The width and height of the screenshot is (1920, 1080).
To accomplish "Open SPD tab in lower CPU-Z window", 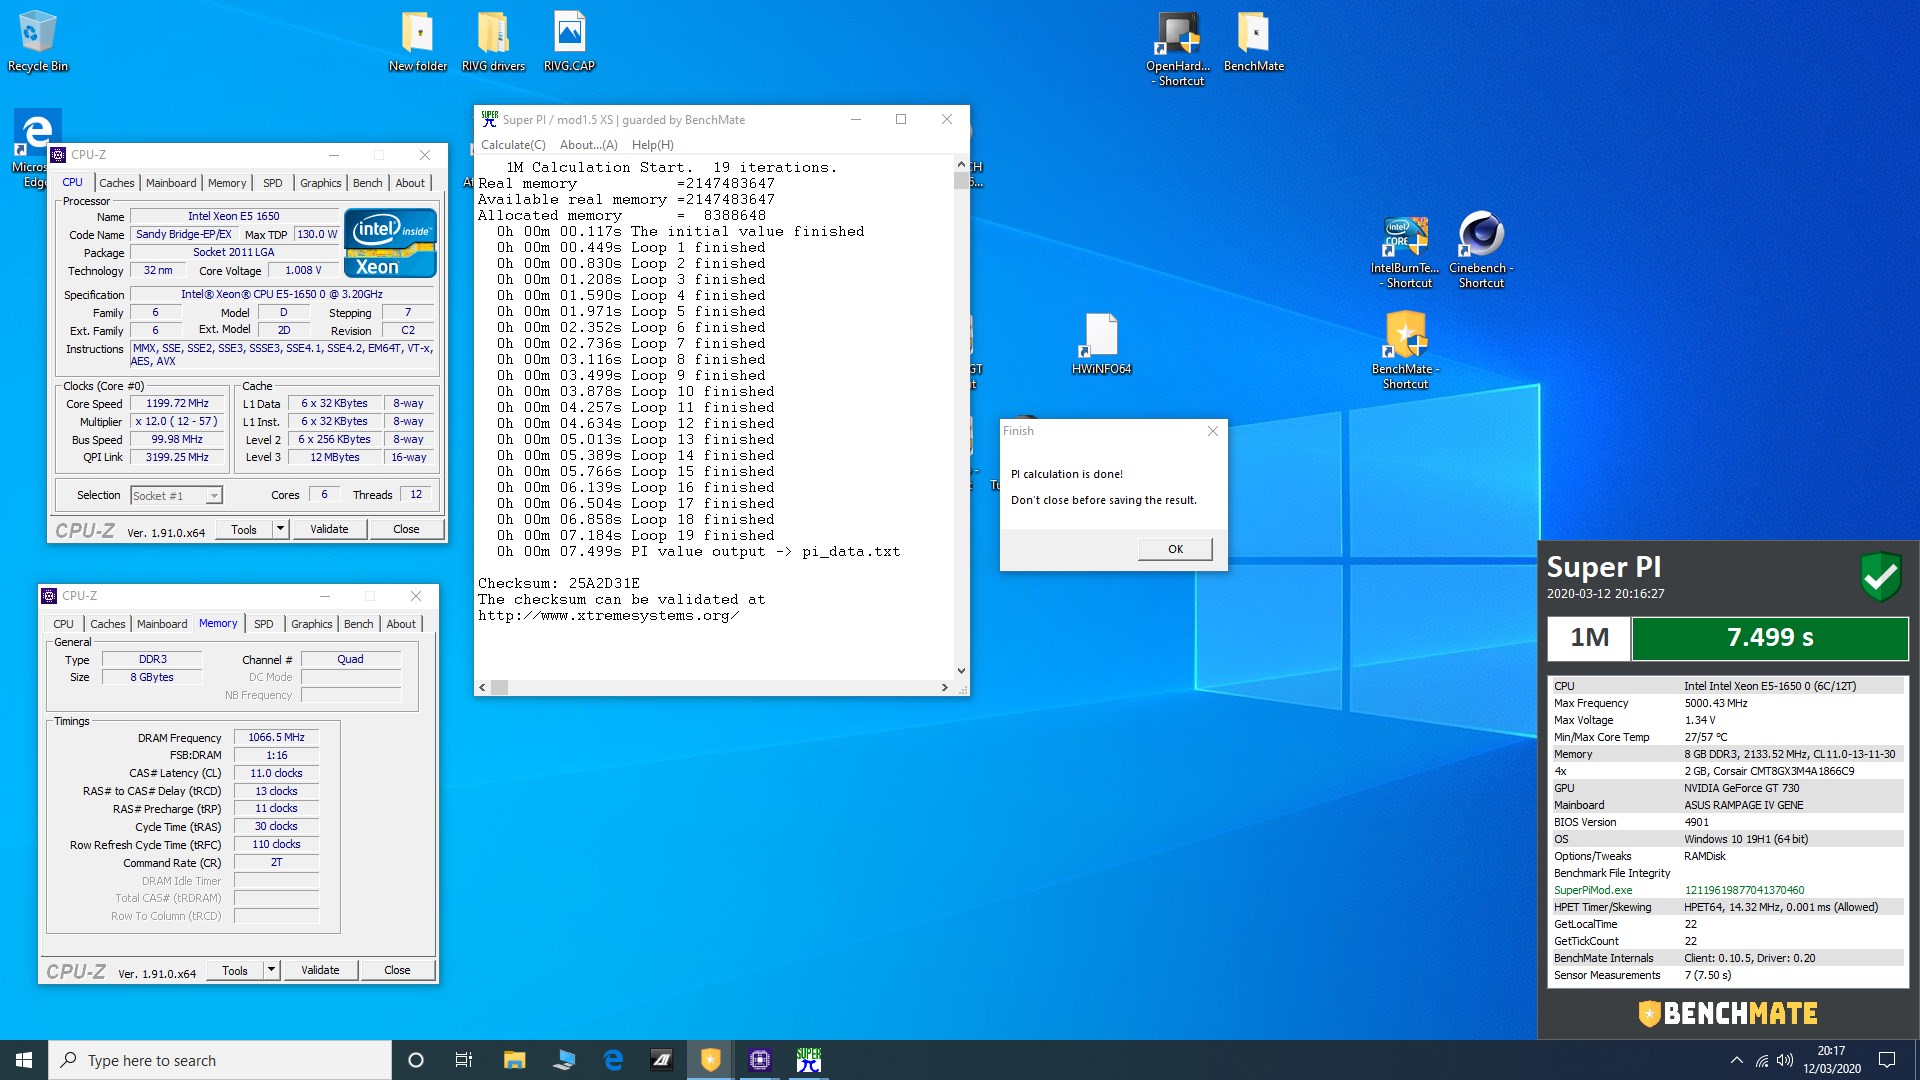I will pos(264,624).
